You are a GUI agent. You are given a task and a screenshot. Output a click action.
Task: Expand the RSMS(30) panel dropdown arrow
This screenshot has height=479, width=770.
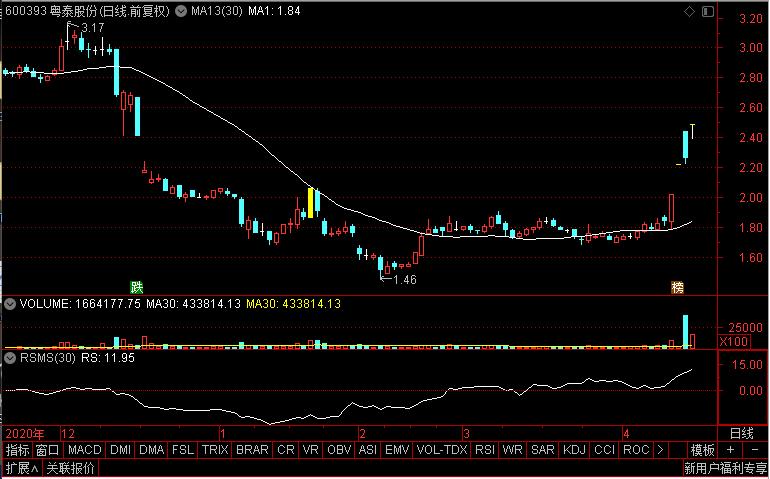(x=9, y=358)
